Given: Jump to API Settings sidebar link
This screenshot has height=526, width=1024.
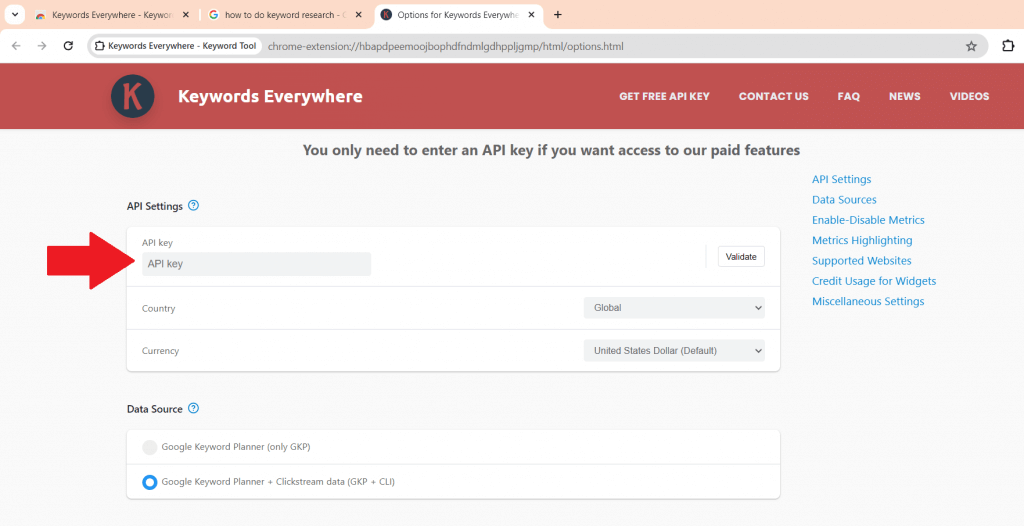Looking at the screenshot, I should coord(841,179).
